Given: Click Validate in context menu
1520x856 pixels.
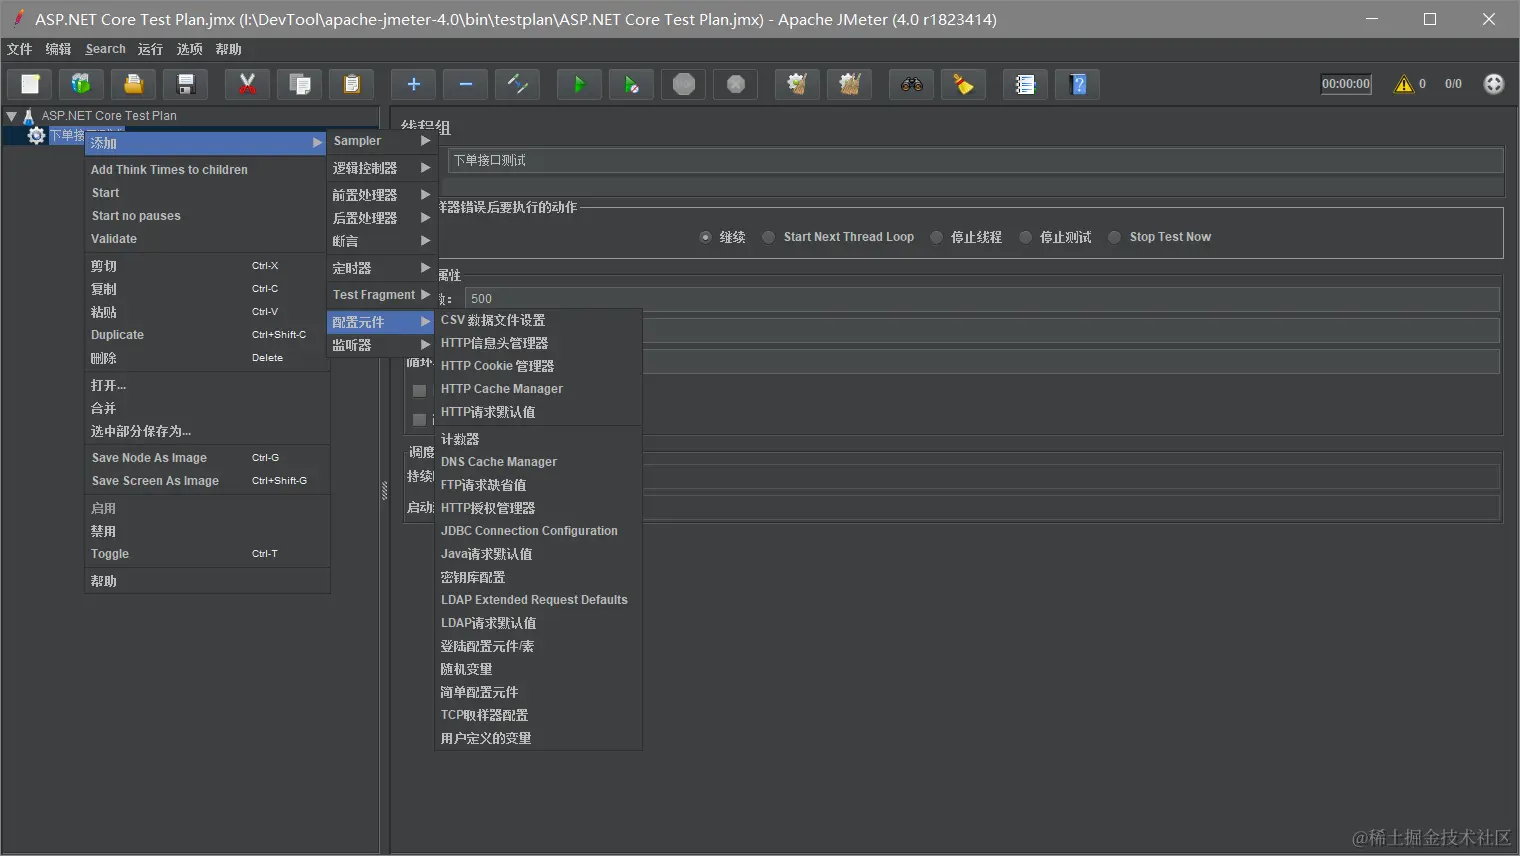Looking at the screenshot, I should (207, 239).
